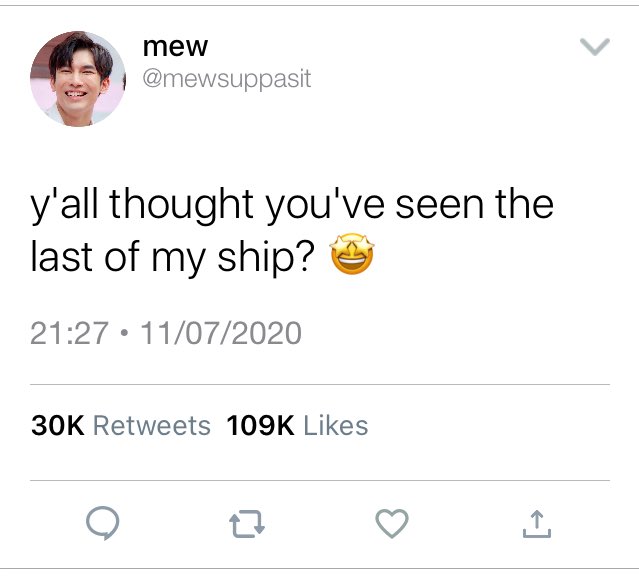View the 109K Likes list
Image resolution: width=639 pixels, height=576 pixels.
[297, 426]
